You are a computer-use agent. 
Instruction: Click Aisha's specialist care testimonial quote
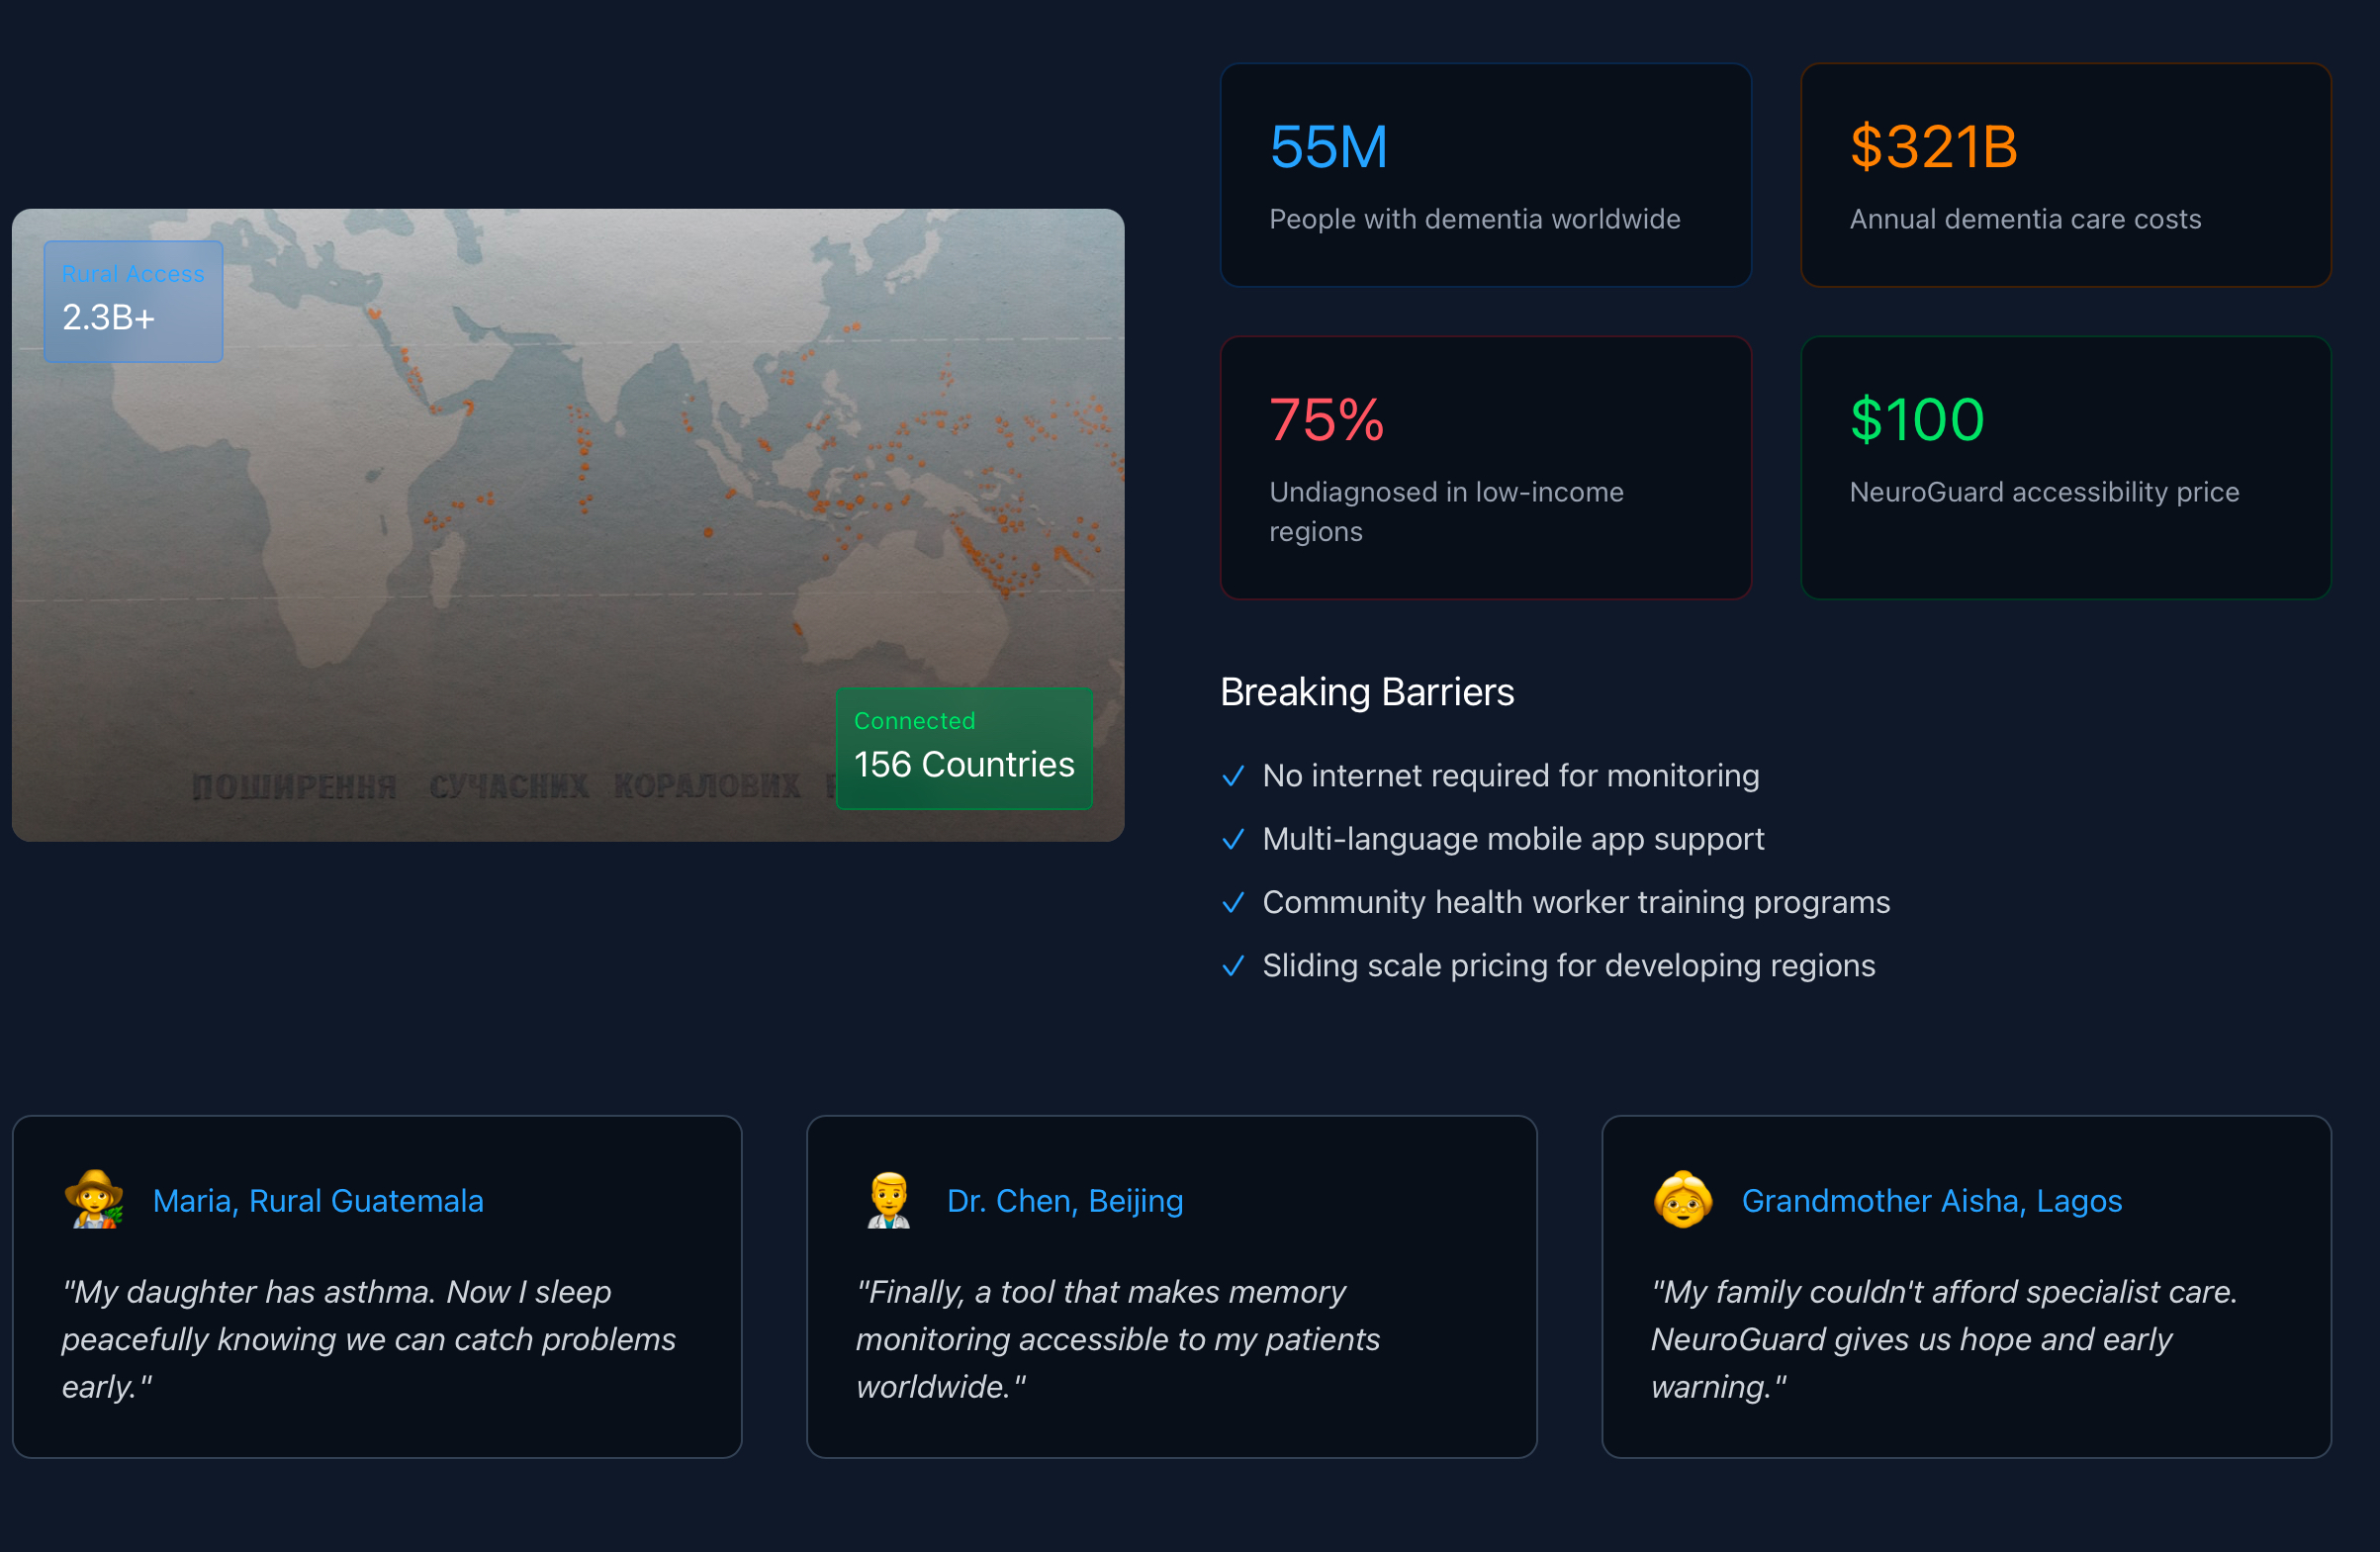tap(1942, 1339)
